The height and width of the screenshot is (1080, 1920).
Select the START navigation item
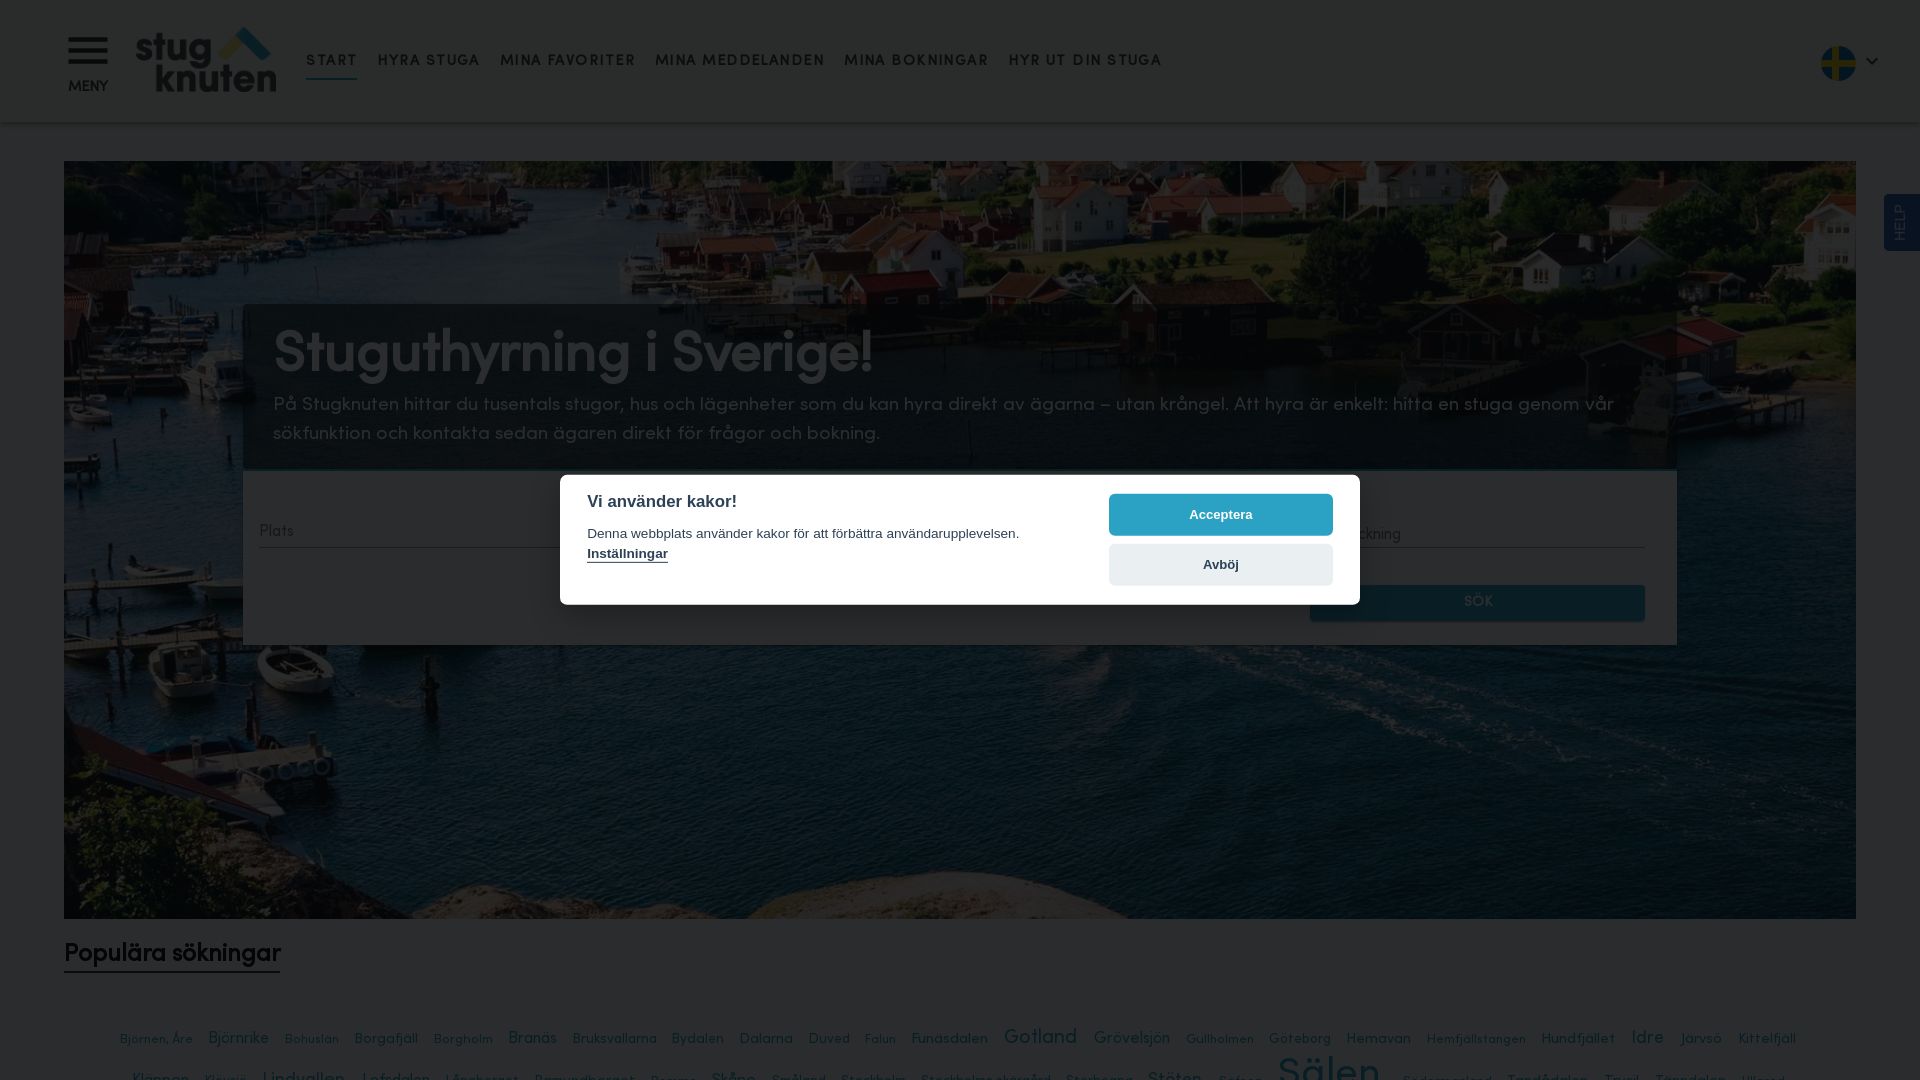point(331,61)
